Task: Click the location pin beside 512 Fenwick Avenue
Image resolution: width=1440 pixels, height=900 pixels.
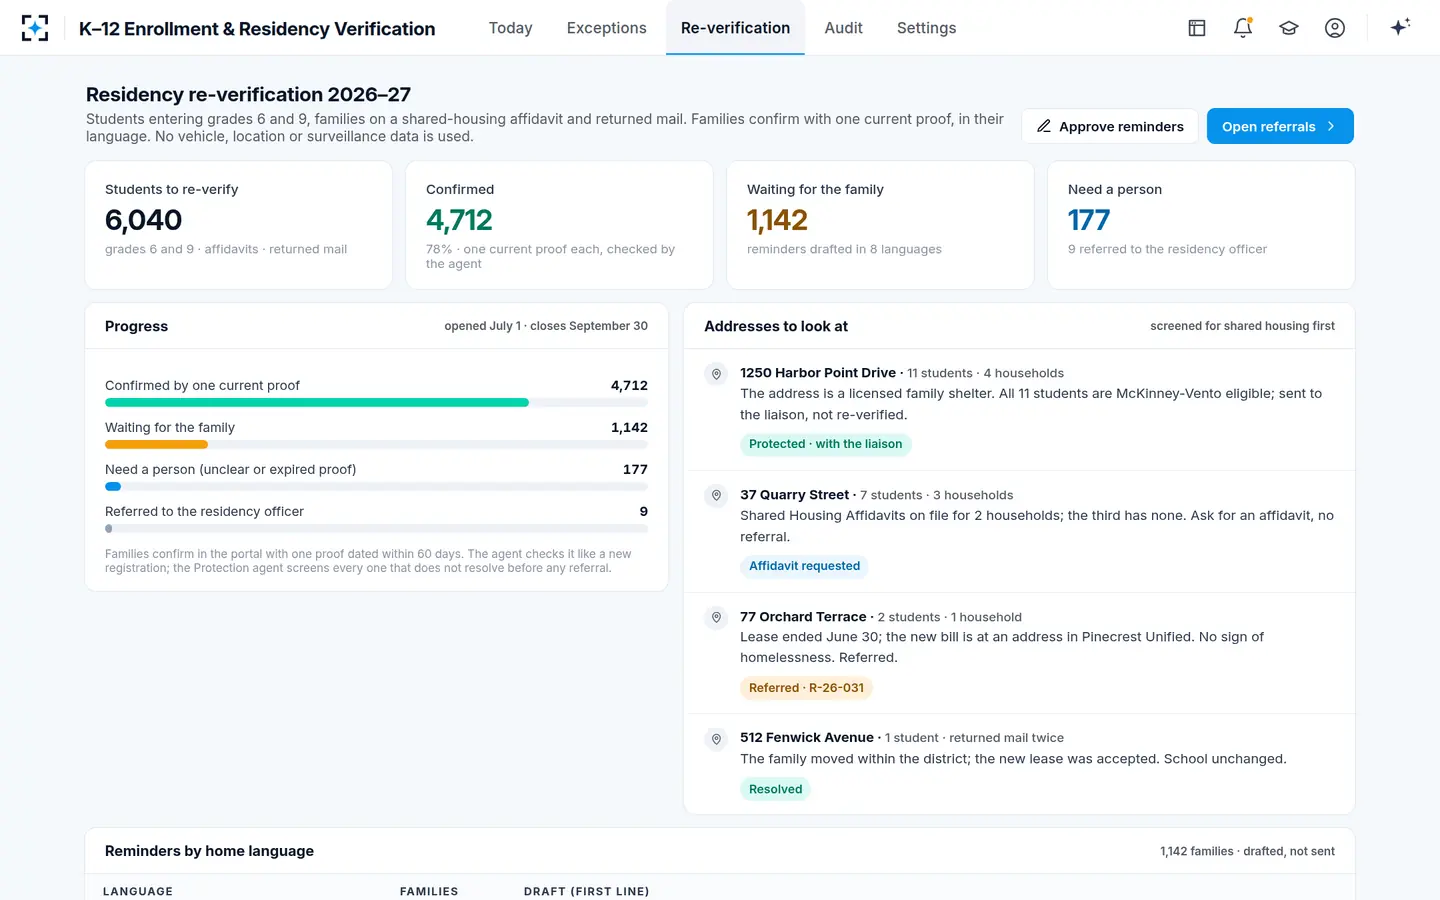Action: (716, 739)
